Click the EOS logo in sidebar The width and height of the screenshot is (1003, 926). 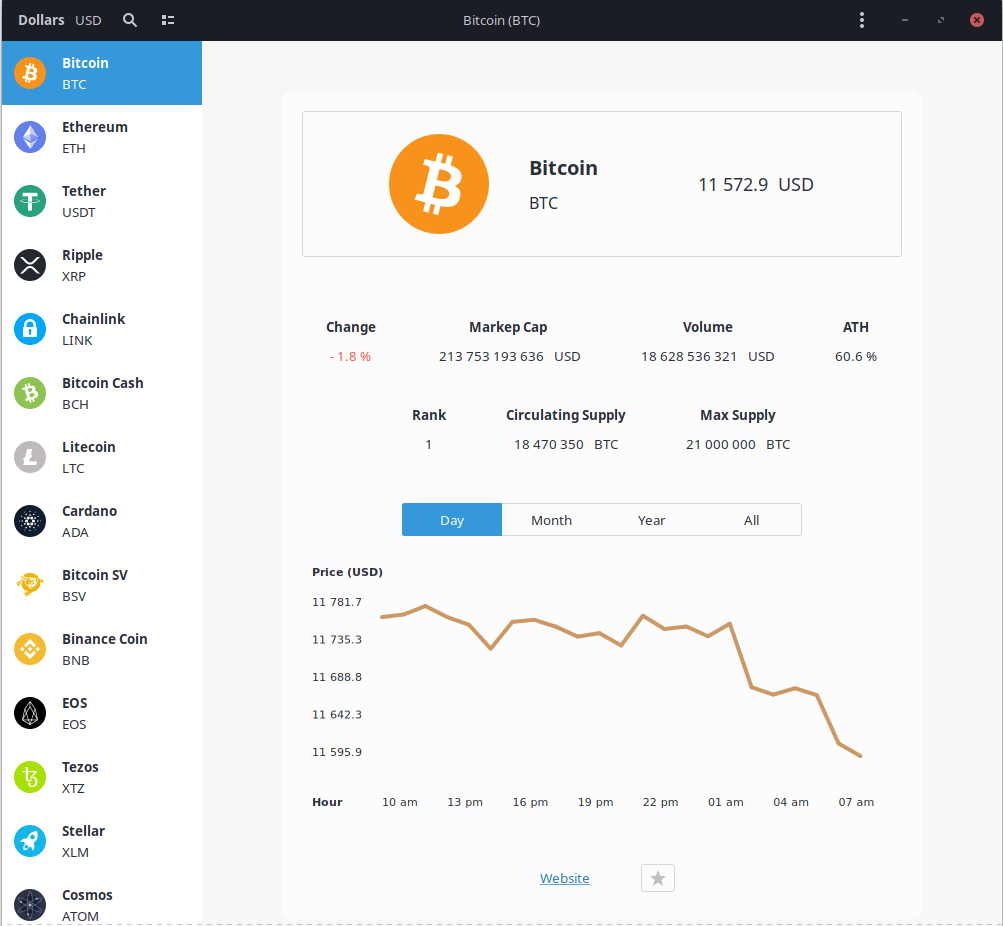coord(30,712)
